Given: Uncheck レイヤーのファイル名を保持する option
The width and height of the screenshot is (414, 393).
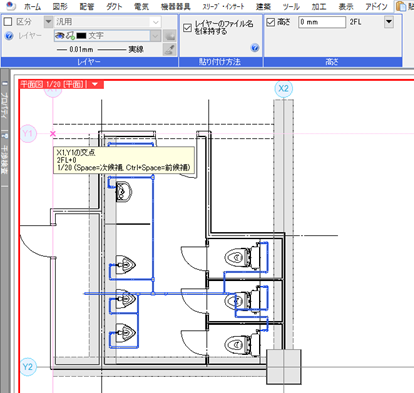Looking at the screenshot, I should point(187,28).
